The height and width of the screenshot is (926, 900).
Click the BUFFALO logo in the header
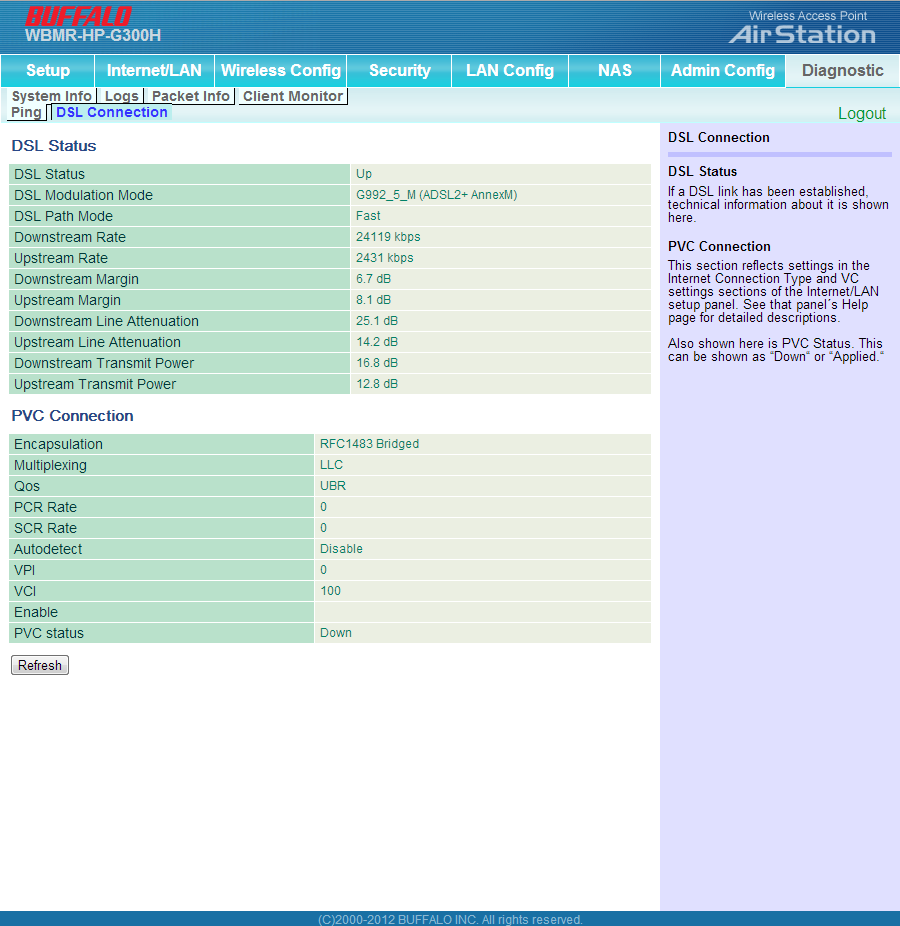point(78,16)
